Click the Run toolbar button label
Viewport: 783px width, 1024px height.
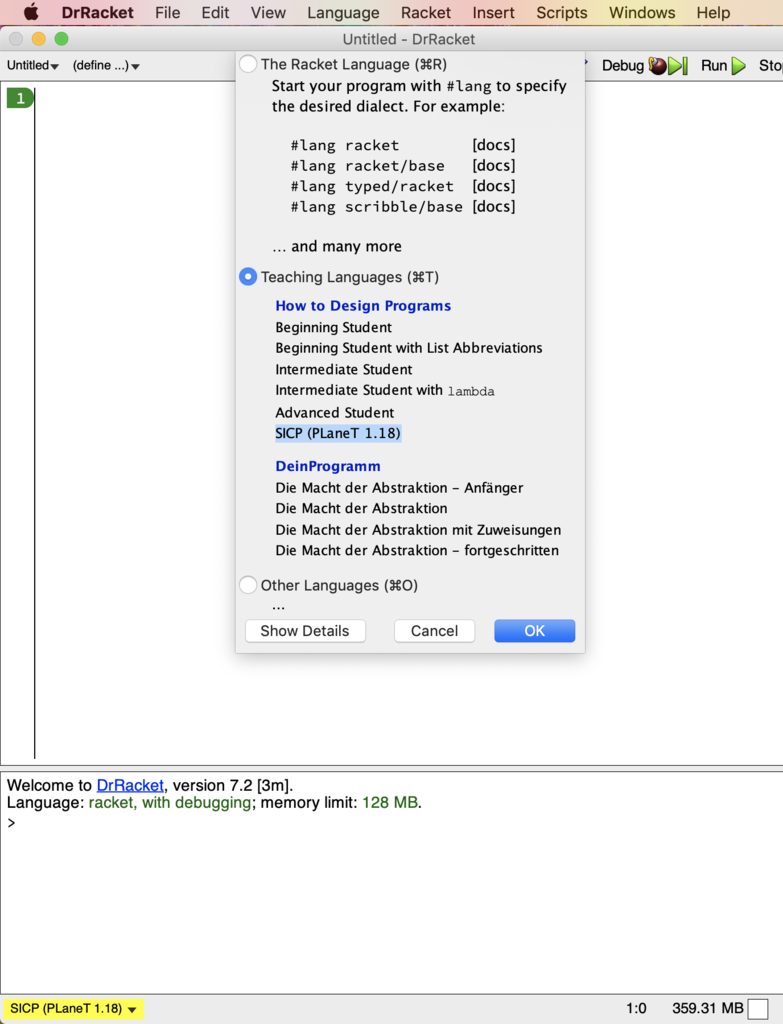pos(714,65)
